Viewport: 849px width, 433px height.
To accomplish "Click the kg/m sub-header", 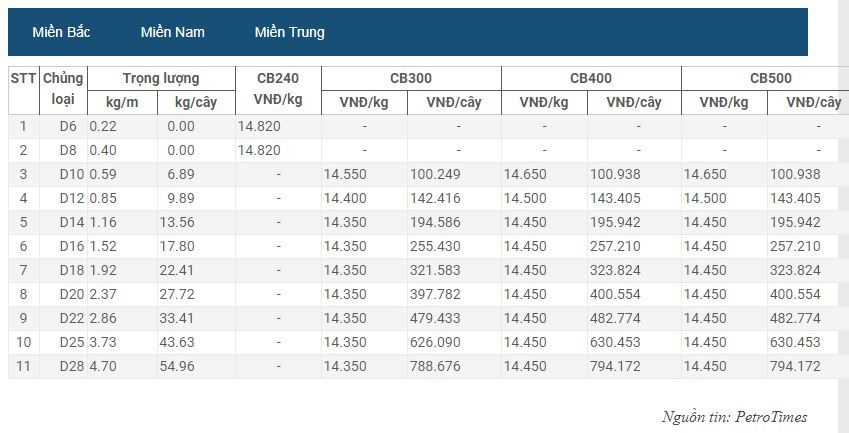I will click(x=122, y=102).
